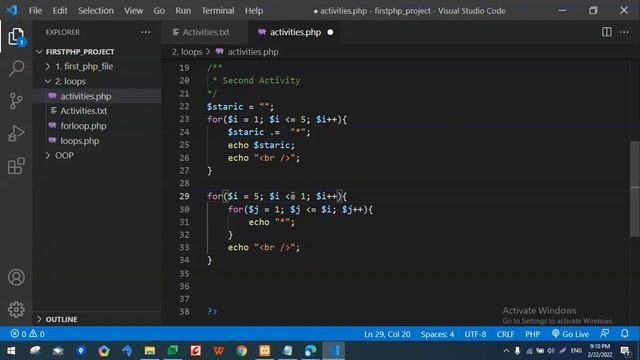640x360 pixels.
Task: Open XAMPP from the taskbar
Action: click(x=264, y=351)
